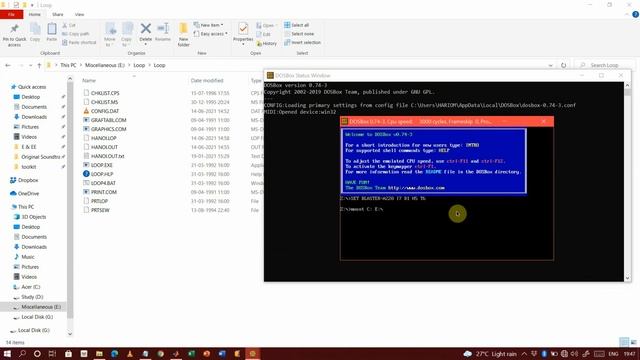Click Invert selection in the ribbon
640x360 pixels.
[x=302, y=42]
